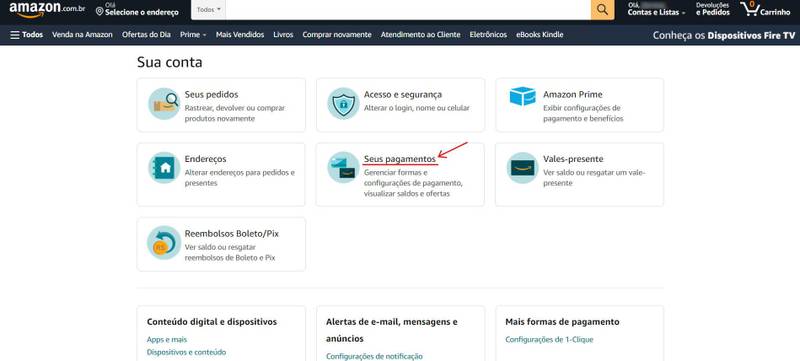Expand the Contas e Listas dropdown
This screenshot has height=361, width=800.
tap(656, 9)
